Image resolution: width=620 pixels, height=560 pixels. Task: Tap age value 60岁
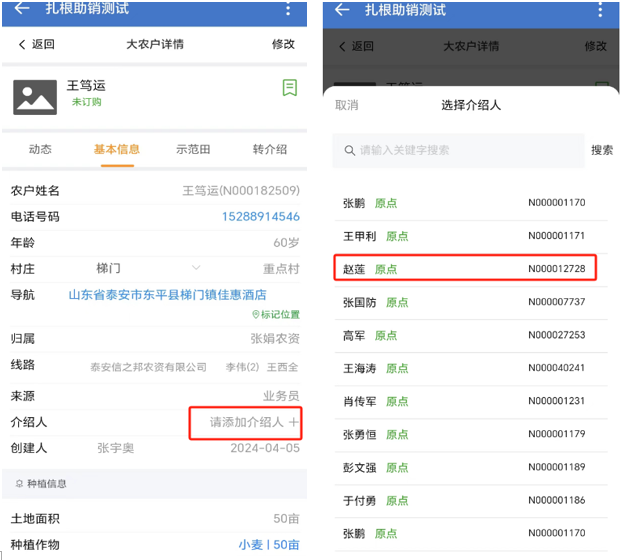[x=286, y=243]
